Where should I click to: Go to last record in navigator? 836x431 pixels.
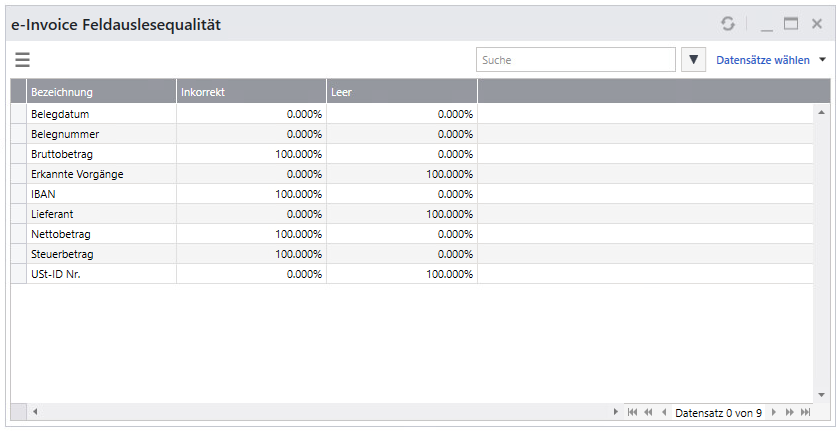click(805, 412)
